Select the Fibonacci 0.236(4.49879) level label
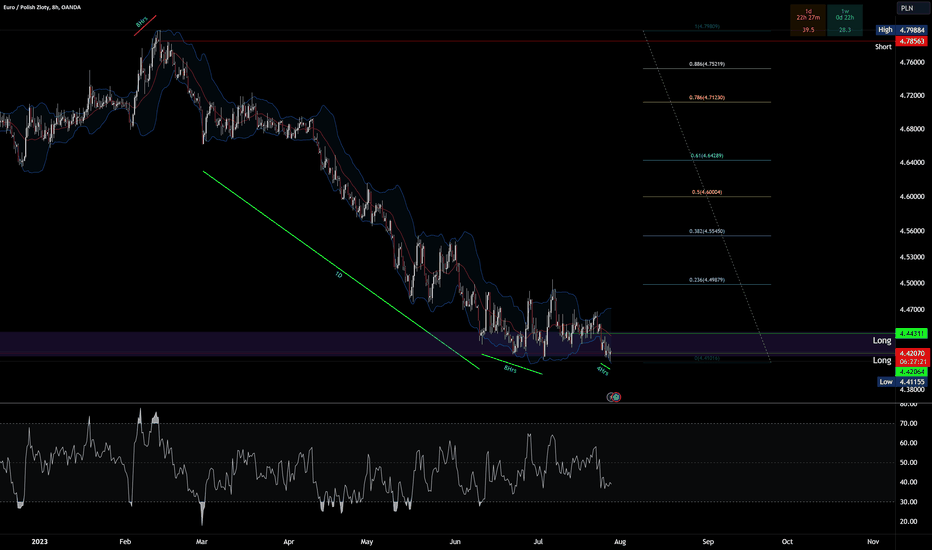Image resolution: width=932 pixels, height=550 pixels. pos(707,279)
